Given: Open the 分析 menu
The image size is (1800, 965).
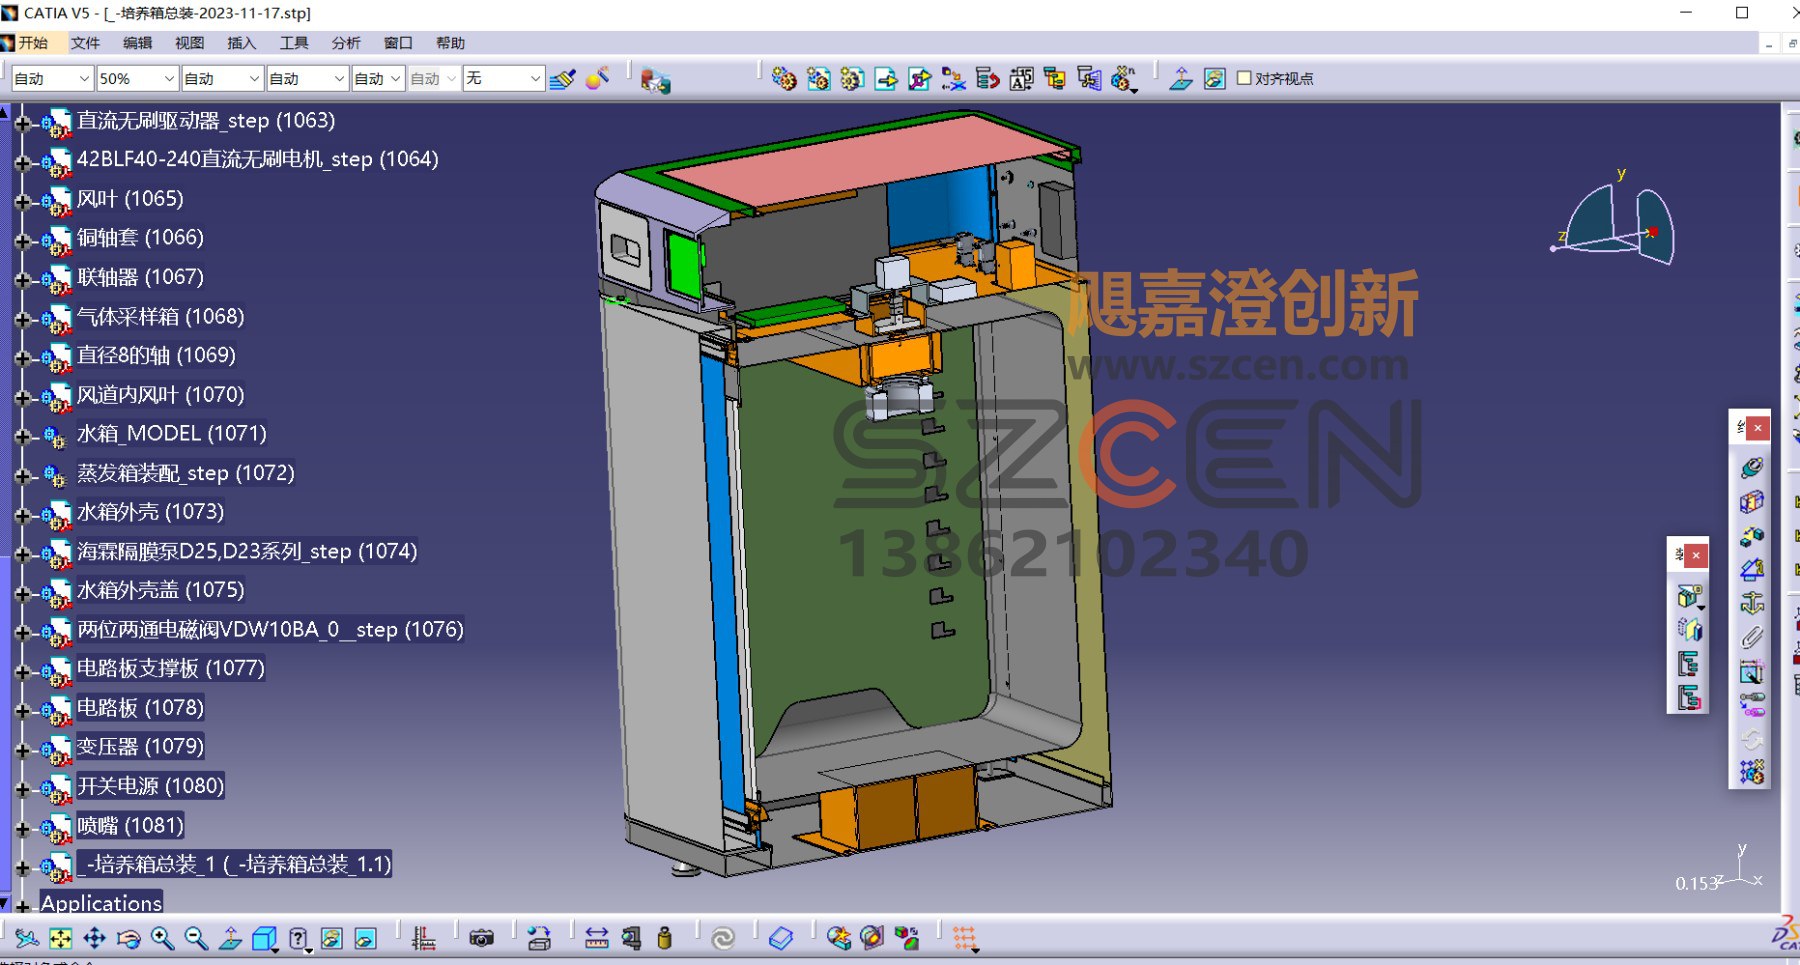Looking at the screenshot, I should [346, 43].
